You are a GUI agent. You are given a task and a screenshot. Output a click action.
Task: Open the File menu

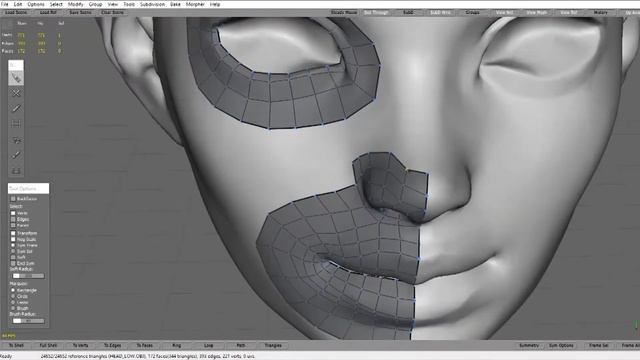pos(5,4)
